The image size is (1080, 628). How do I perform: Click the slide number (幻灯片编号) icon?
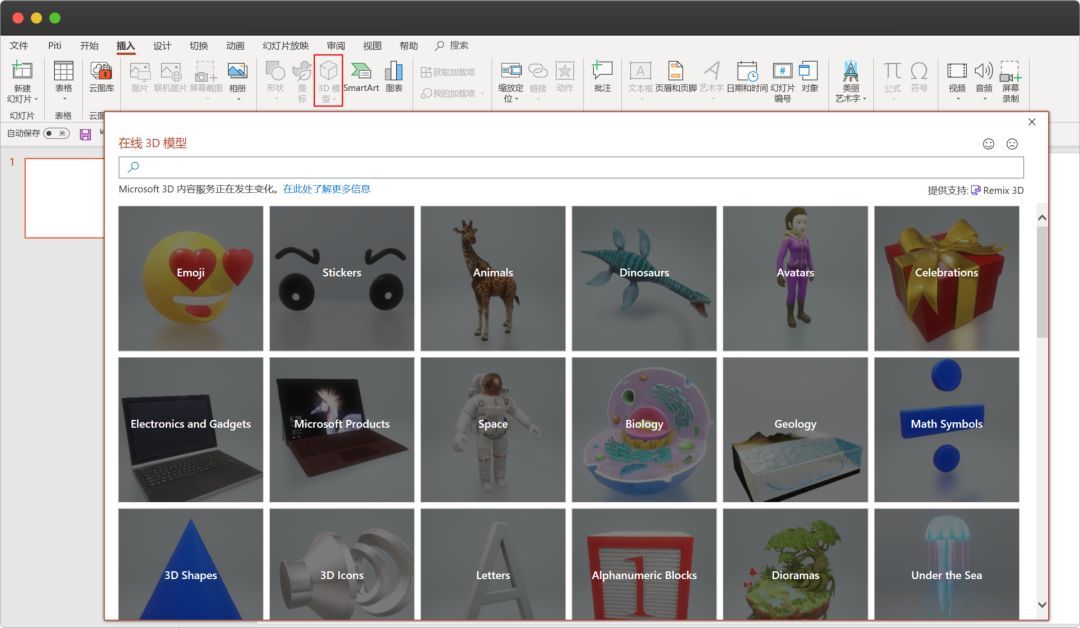point(782,72)
